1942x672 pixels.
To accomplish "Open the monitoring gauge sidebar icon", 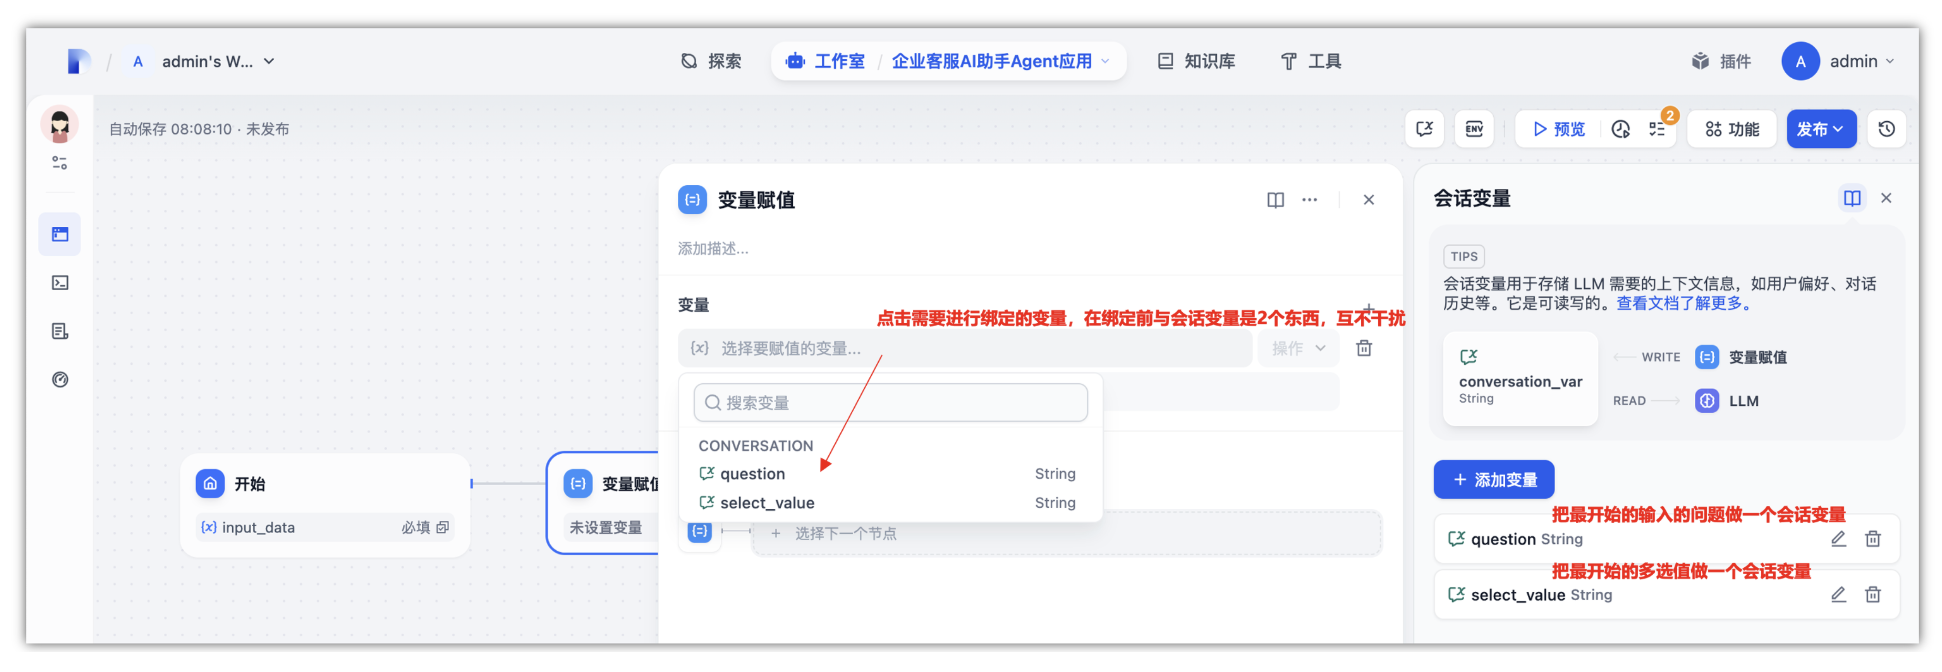I will (x=60, y=379).
